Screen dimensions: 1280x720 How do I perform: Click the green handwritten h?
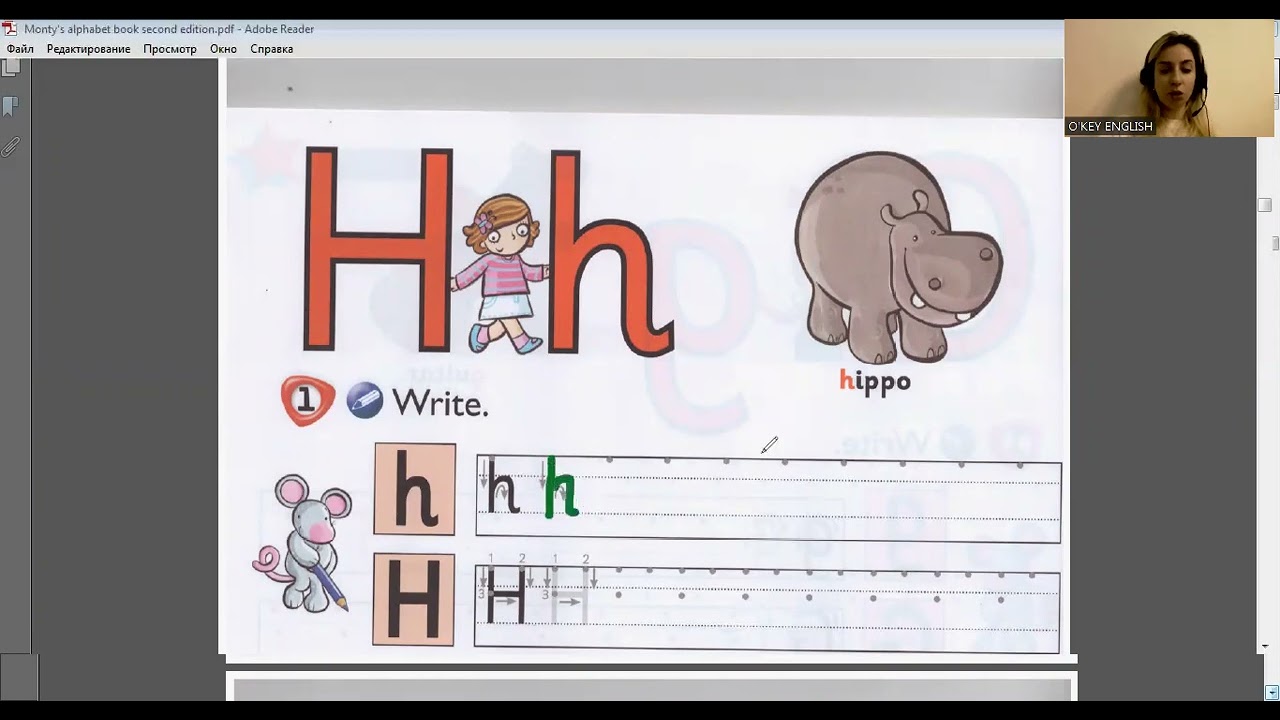pyautogui.click(x=561, y=487)
